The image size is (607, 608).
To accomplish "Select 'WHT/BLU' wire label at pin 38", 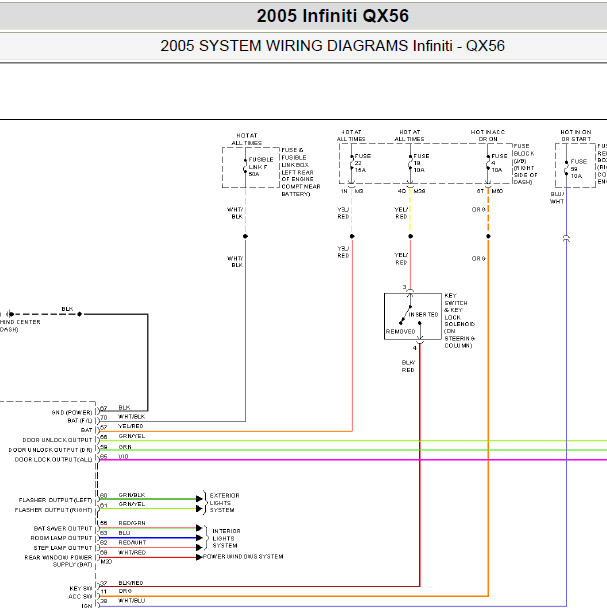I will click(131, 600).
